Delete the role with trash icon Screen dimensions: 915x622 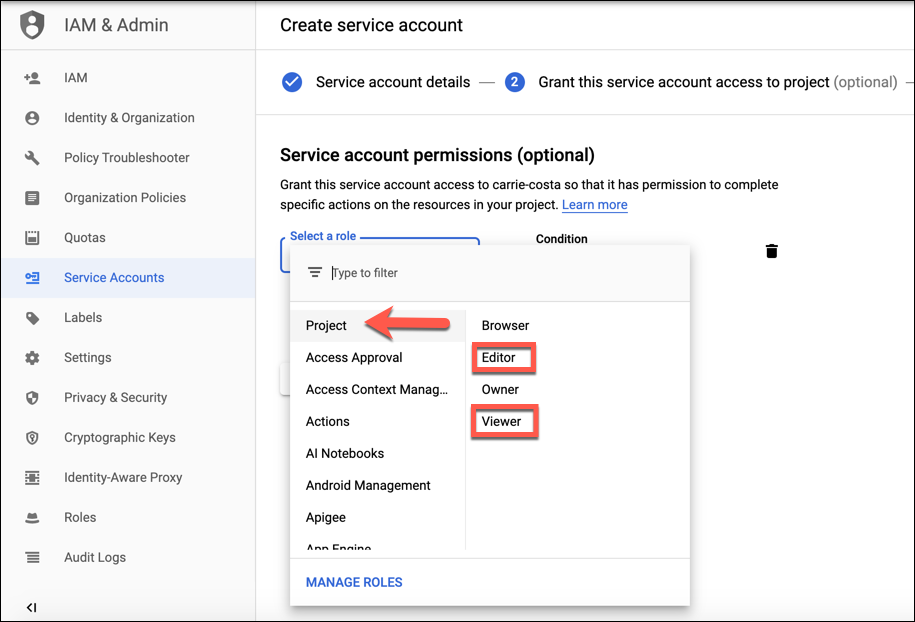[x=771, y=251]
